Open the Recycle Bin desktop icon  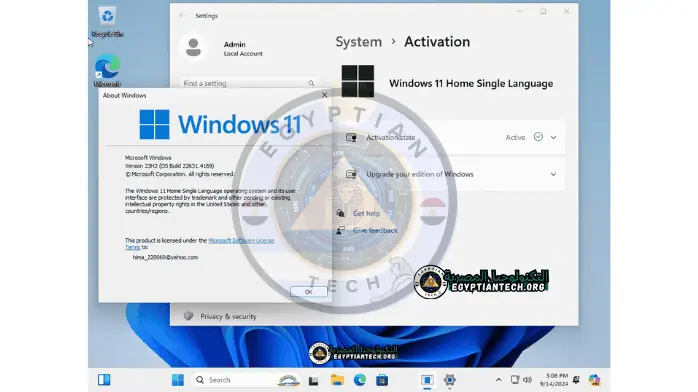[107, 21]
